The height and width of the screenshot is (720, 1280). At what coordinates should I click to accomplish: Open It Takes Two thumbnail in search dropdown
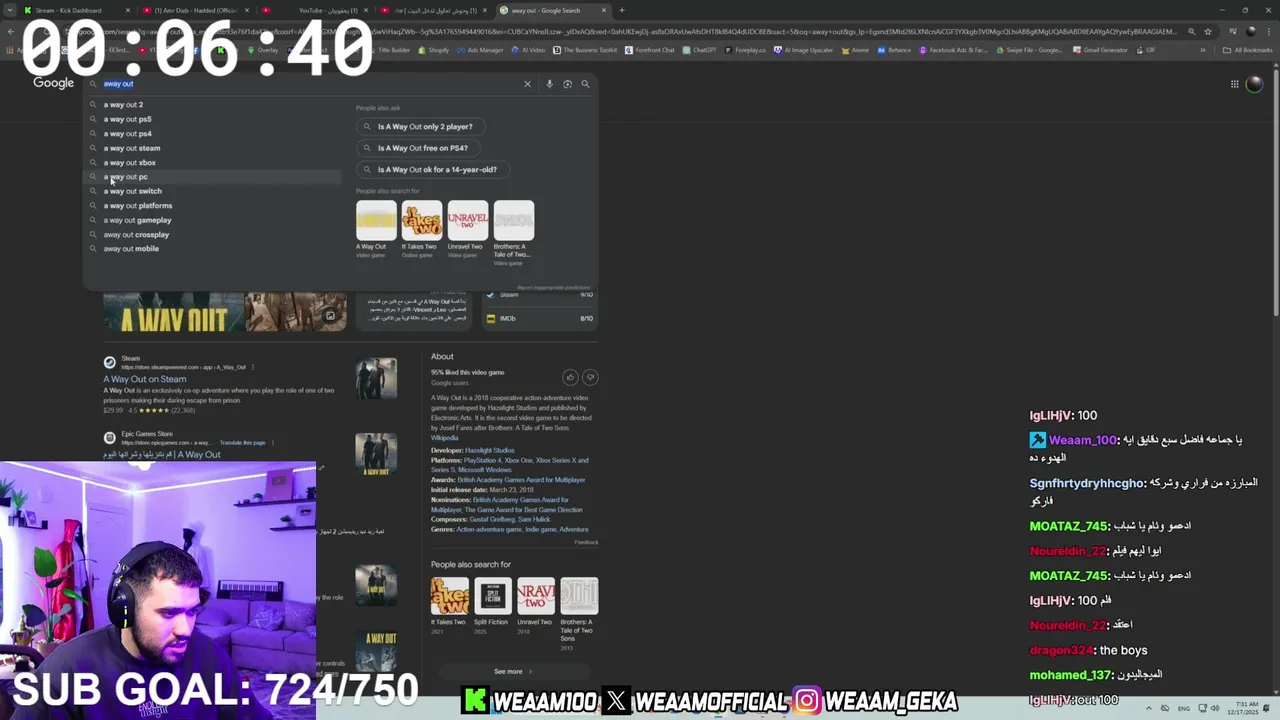click(421, 220)
